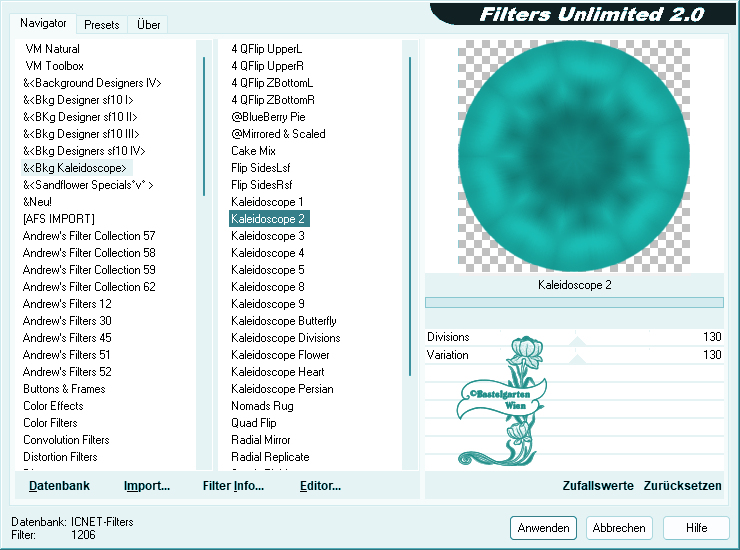The image size is (740, 550).
Task: Select &<Bkg Designer sf10 I> category
Action: click(x=78, y=100)
